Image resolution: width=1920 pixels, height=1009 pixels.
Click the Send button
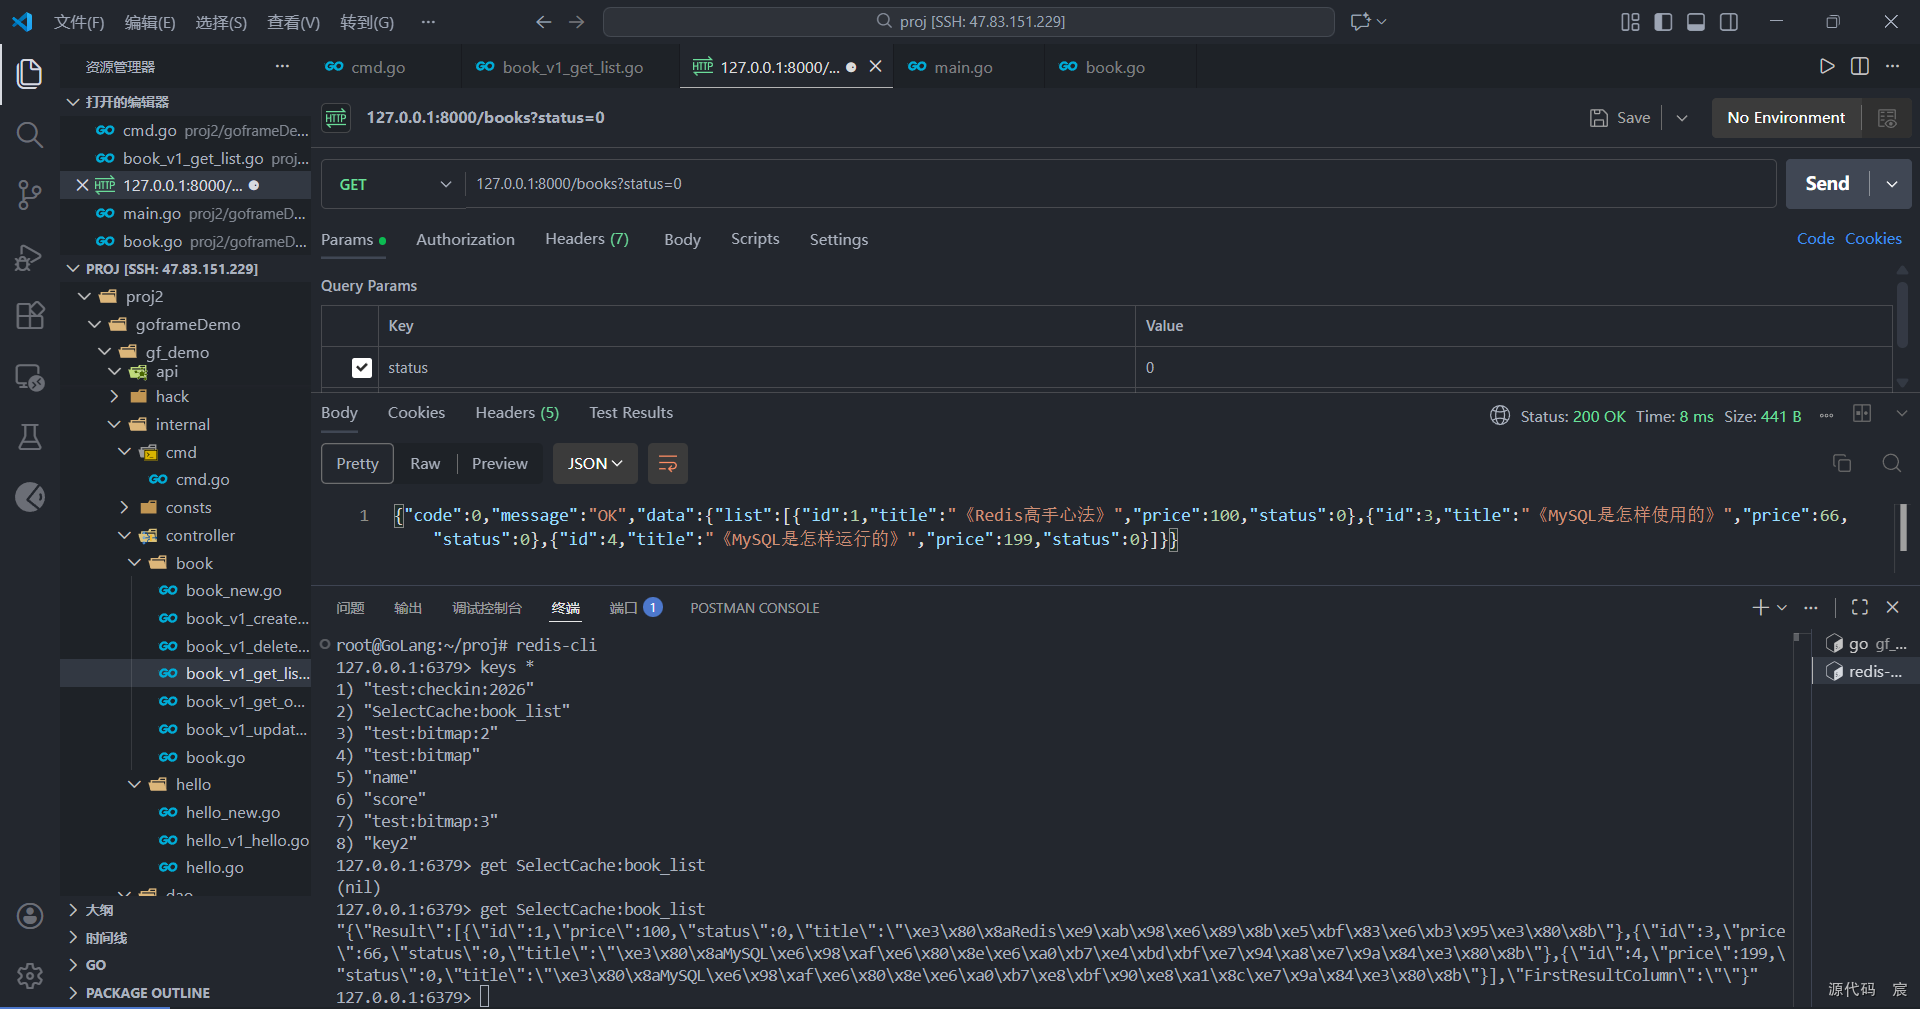[x=1827, y=184]
